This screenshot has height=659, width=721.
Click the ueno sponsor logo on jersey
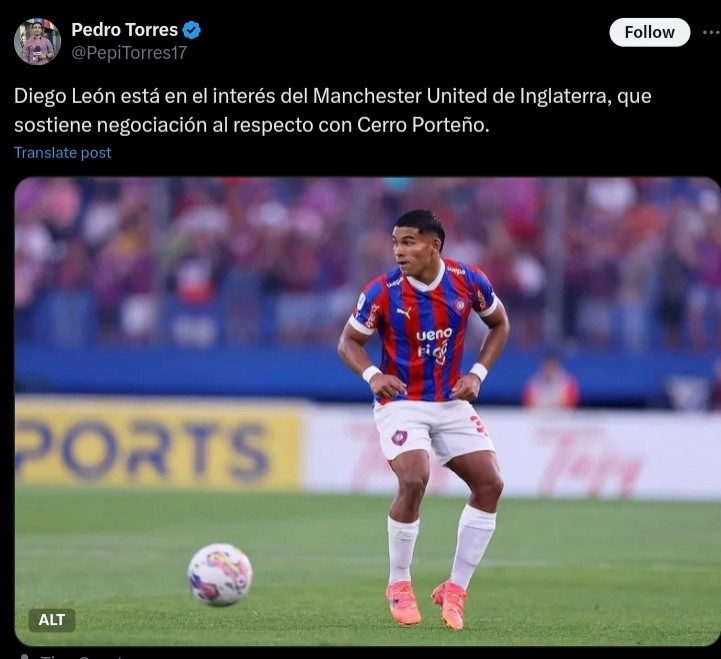434,334
